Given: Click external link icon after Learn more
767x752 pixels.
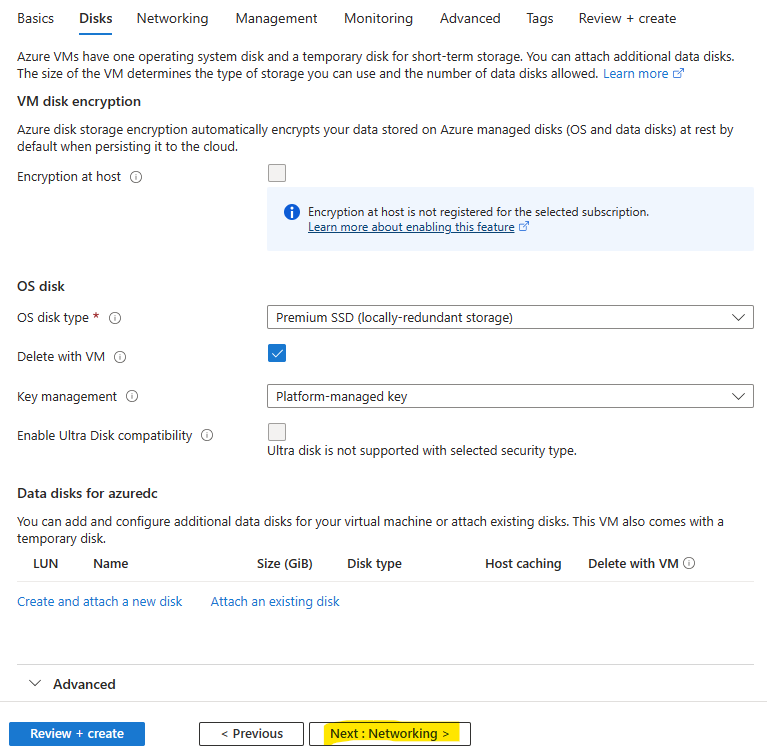Looking at the screenshot, I should tap(678, 73).
